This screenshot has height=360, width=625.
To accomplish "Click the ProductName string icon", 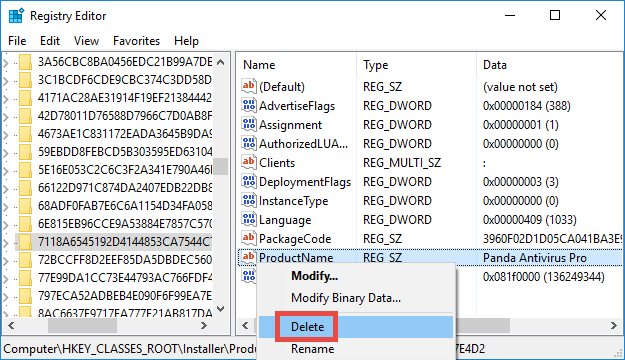I will pos(249,257).
